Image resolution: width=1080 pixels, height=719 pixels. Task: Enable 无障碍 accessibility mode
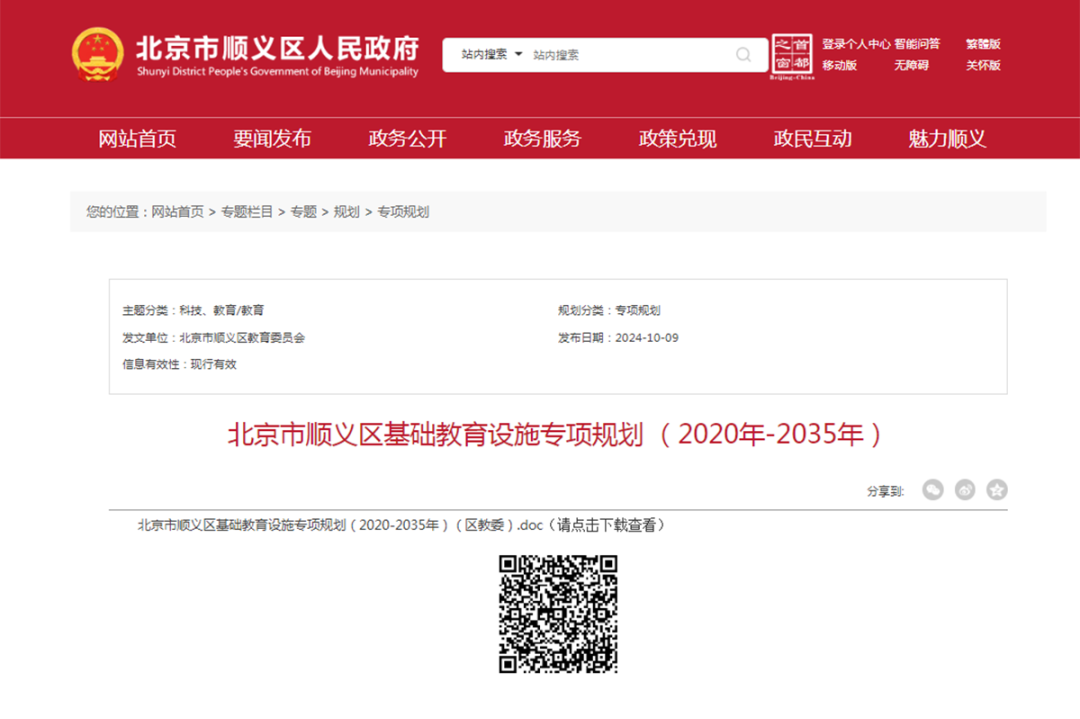tap(911, 65)
